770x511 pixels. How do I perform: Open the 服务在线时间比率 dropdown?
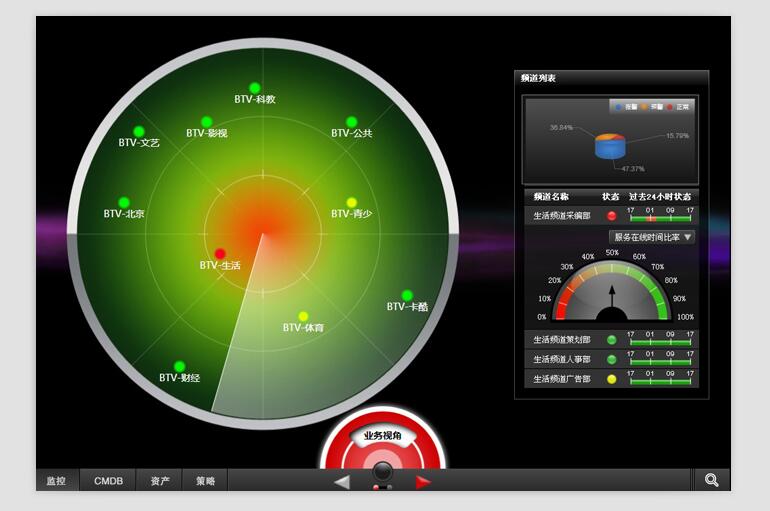point(653,237)
